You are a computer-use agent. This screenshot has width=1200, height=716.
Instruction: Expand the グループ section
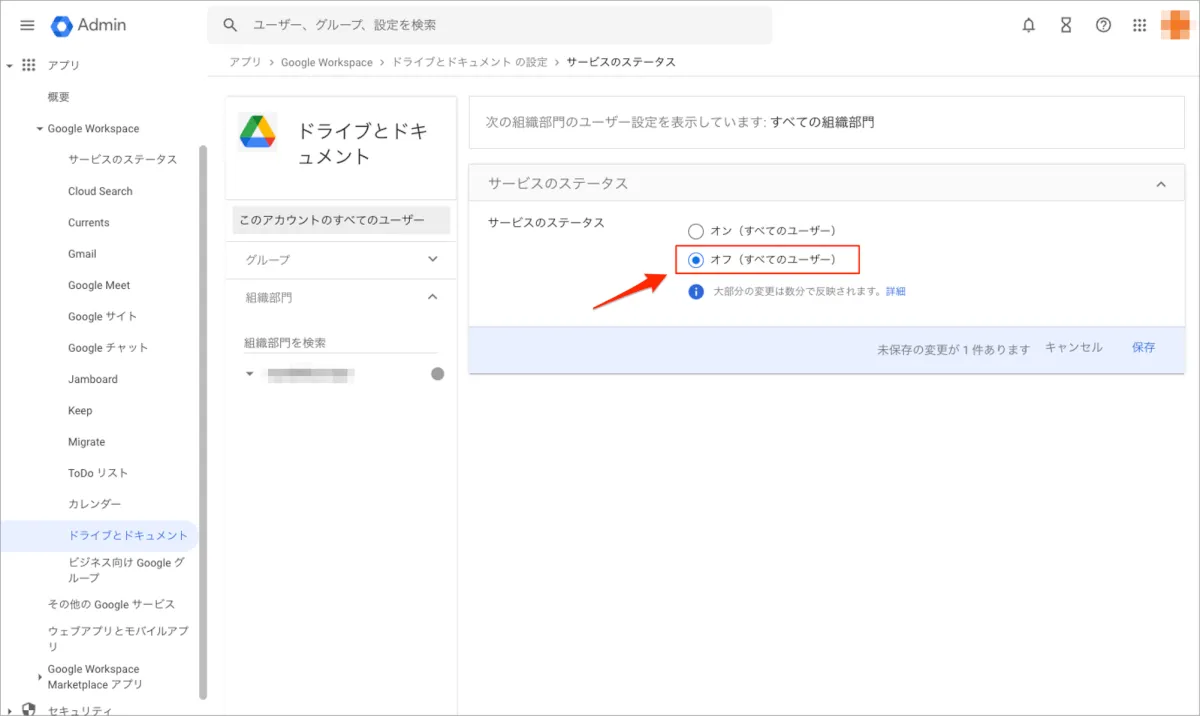[x=433, y=259]
